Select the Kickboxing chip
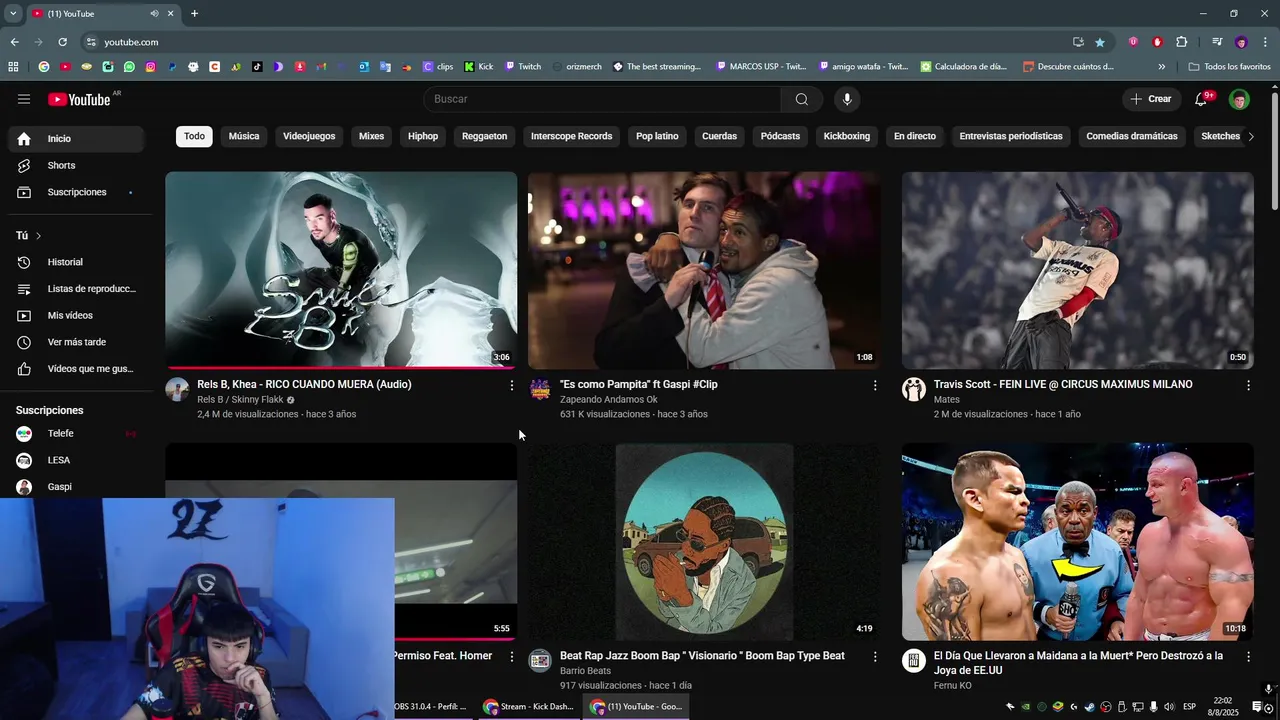 click(x=847, y=136)
